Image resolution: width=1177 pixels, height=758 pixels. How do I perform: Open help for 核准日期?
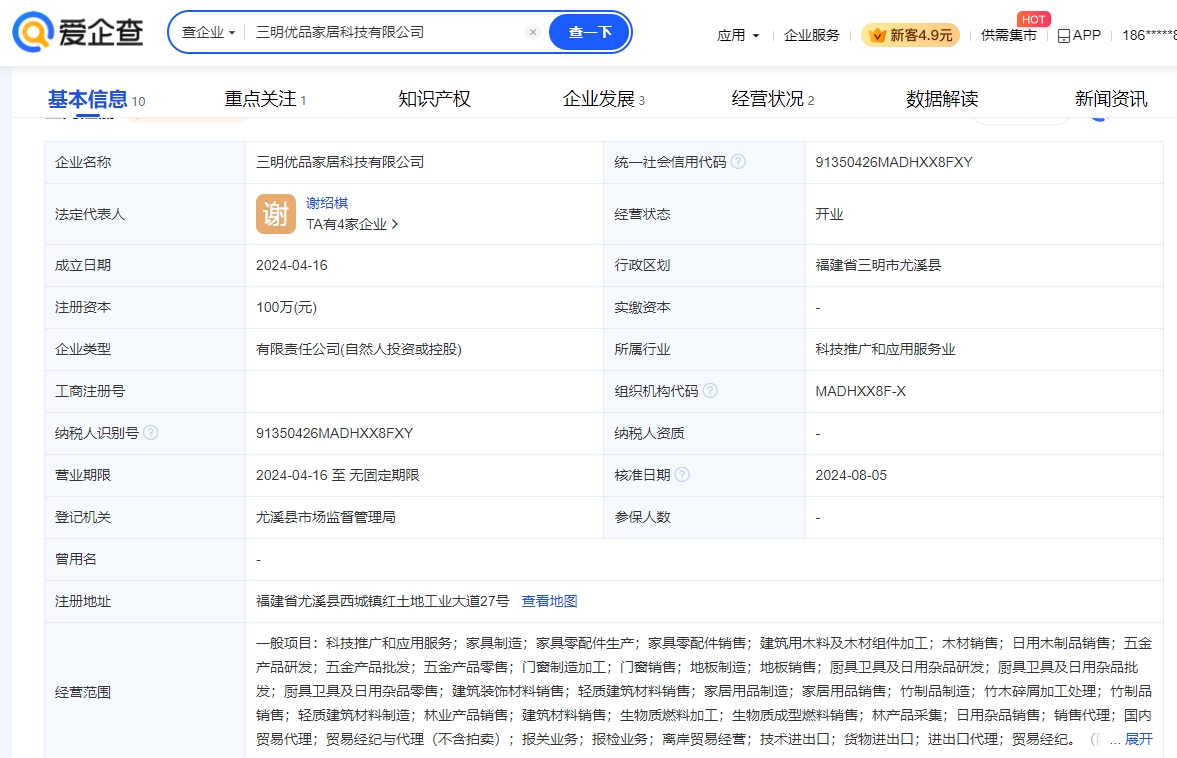click(x=682, y=475)
